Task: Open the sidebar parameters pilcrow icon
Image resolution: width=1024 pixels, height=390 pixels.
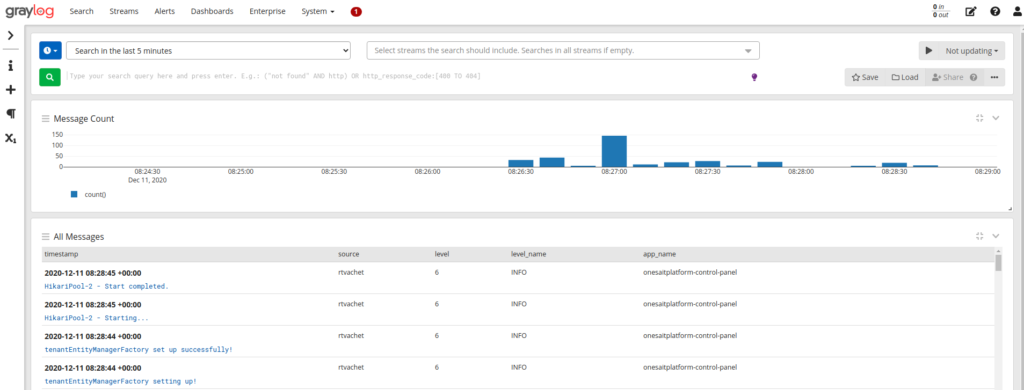Action: pyautogui.click(x=10, y=114)
